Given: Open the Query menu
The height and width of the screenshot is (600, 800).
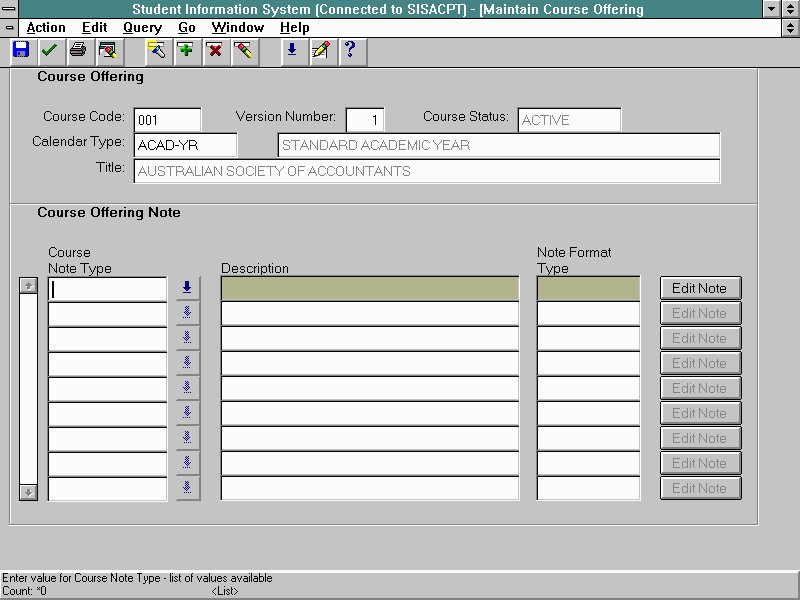Looking at the screenshot, I should [142, 28].
